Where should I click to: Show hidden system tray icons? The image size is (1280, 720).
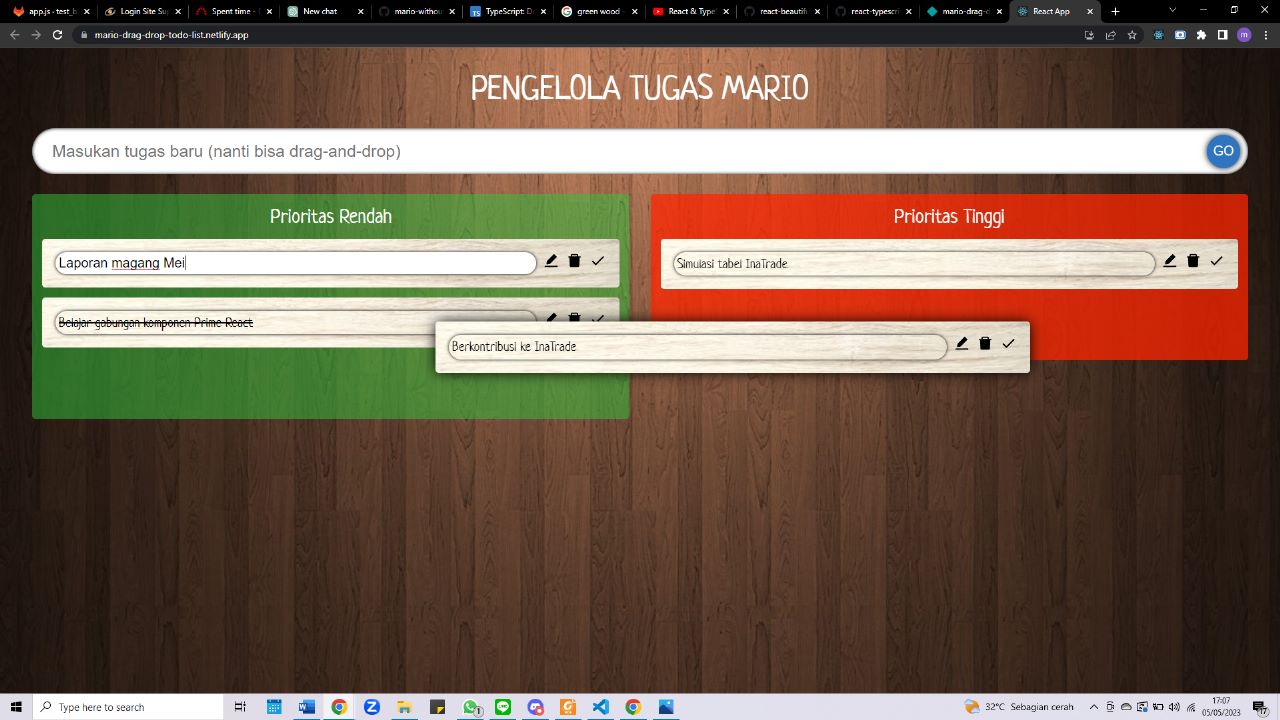click(x=1093, y=707)
